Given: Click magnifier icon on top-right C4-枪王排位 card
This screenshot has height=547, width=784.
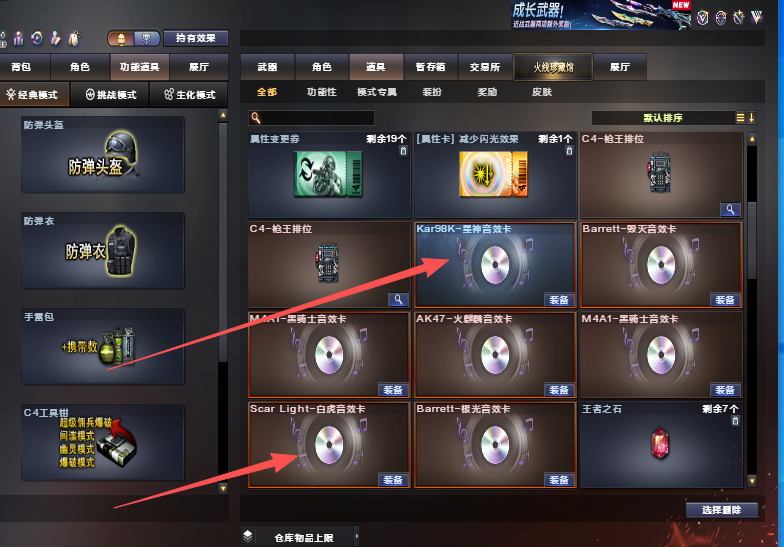Looking at the screenshot, I should (x=730, y=210).
